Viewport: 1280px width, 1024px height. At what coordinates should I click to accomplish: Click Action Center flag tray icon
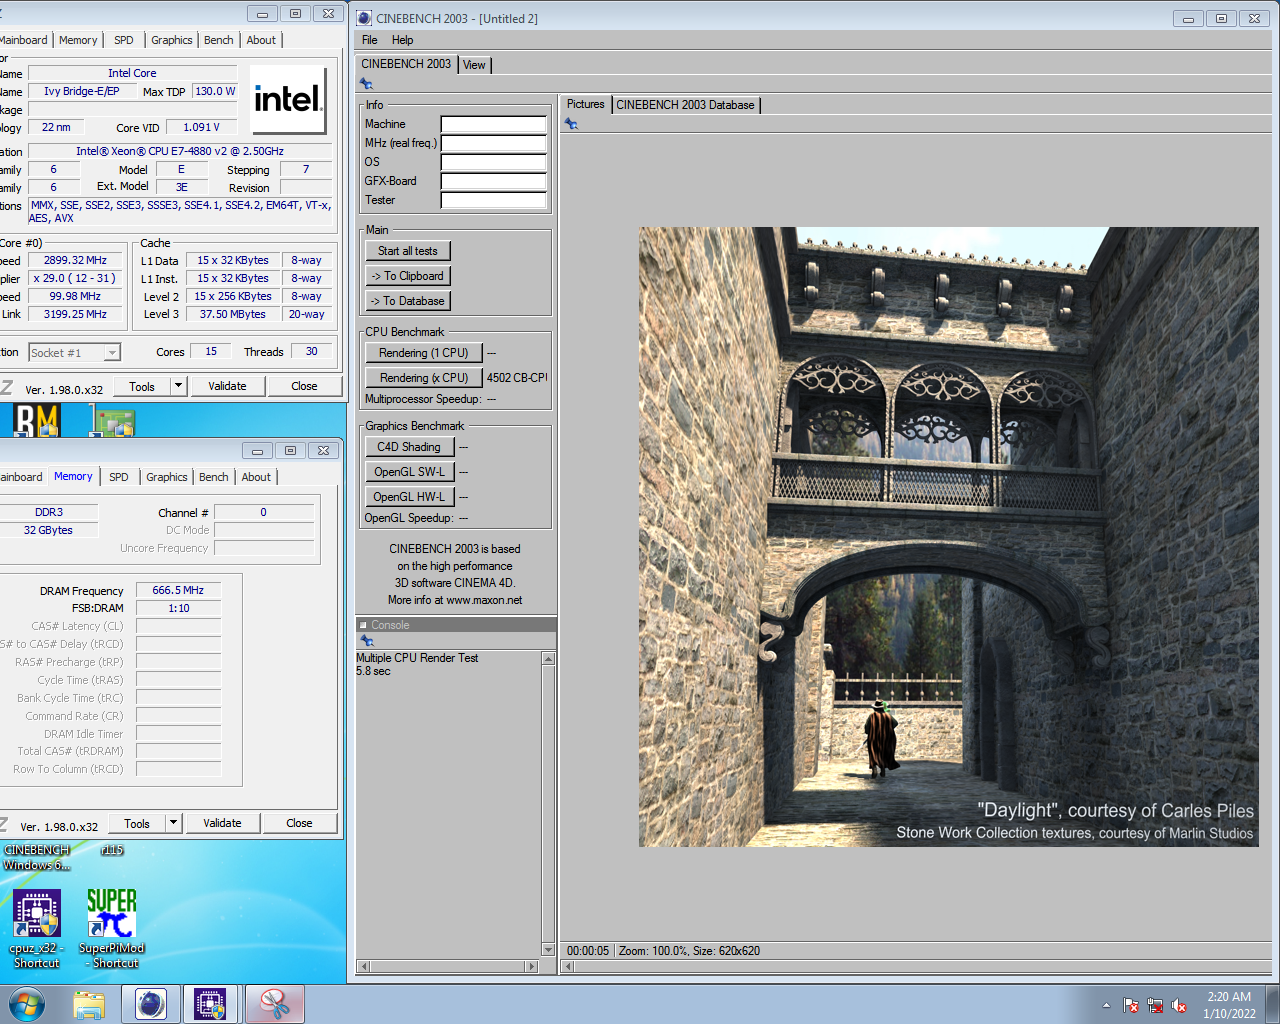(x=1131, y=1005)
